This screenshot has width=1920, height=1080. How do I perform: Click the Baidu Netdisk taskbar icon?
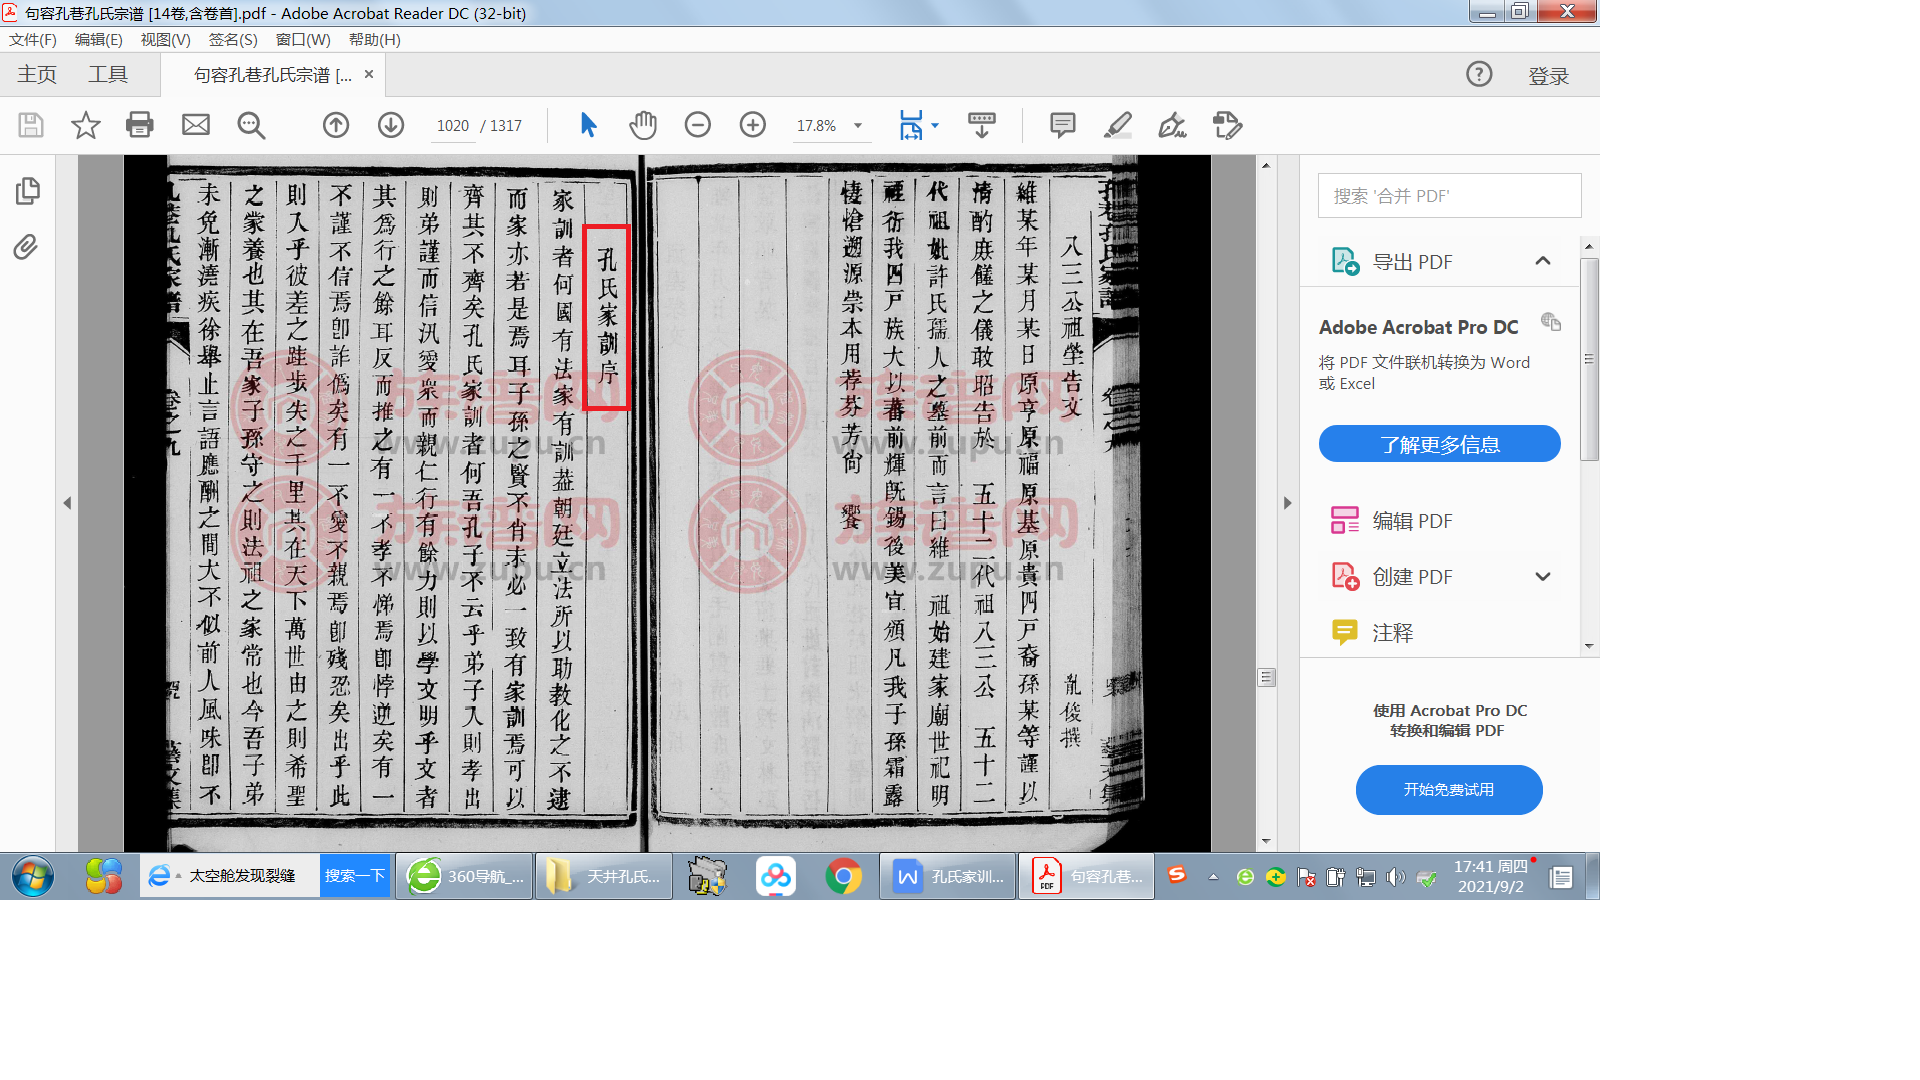point(775,877)
